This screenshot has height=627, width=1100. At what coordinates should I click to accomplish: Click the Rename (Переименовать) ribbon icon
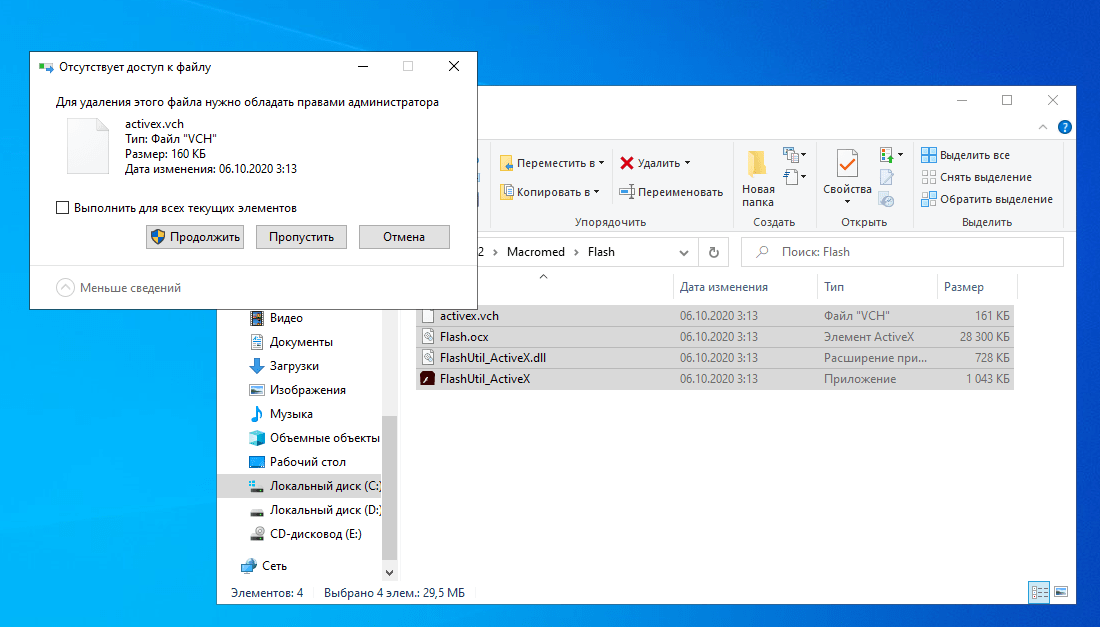[627, 192]
